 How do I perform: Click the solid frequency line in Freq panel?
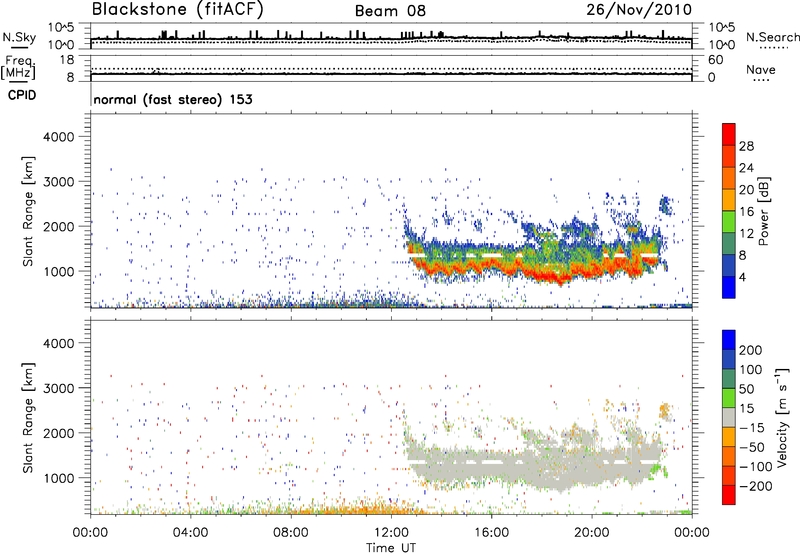click(x=391, y=74)
